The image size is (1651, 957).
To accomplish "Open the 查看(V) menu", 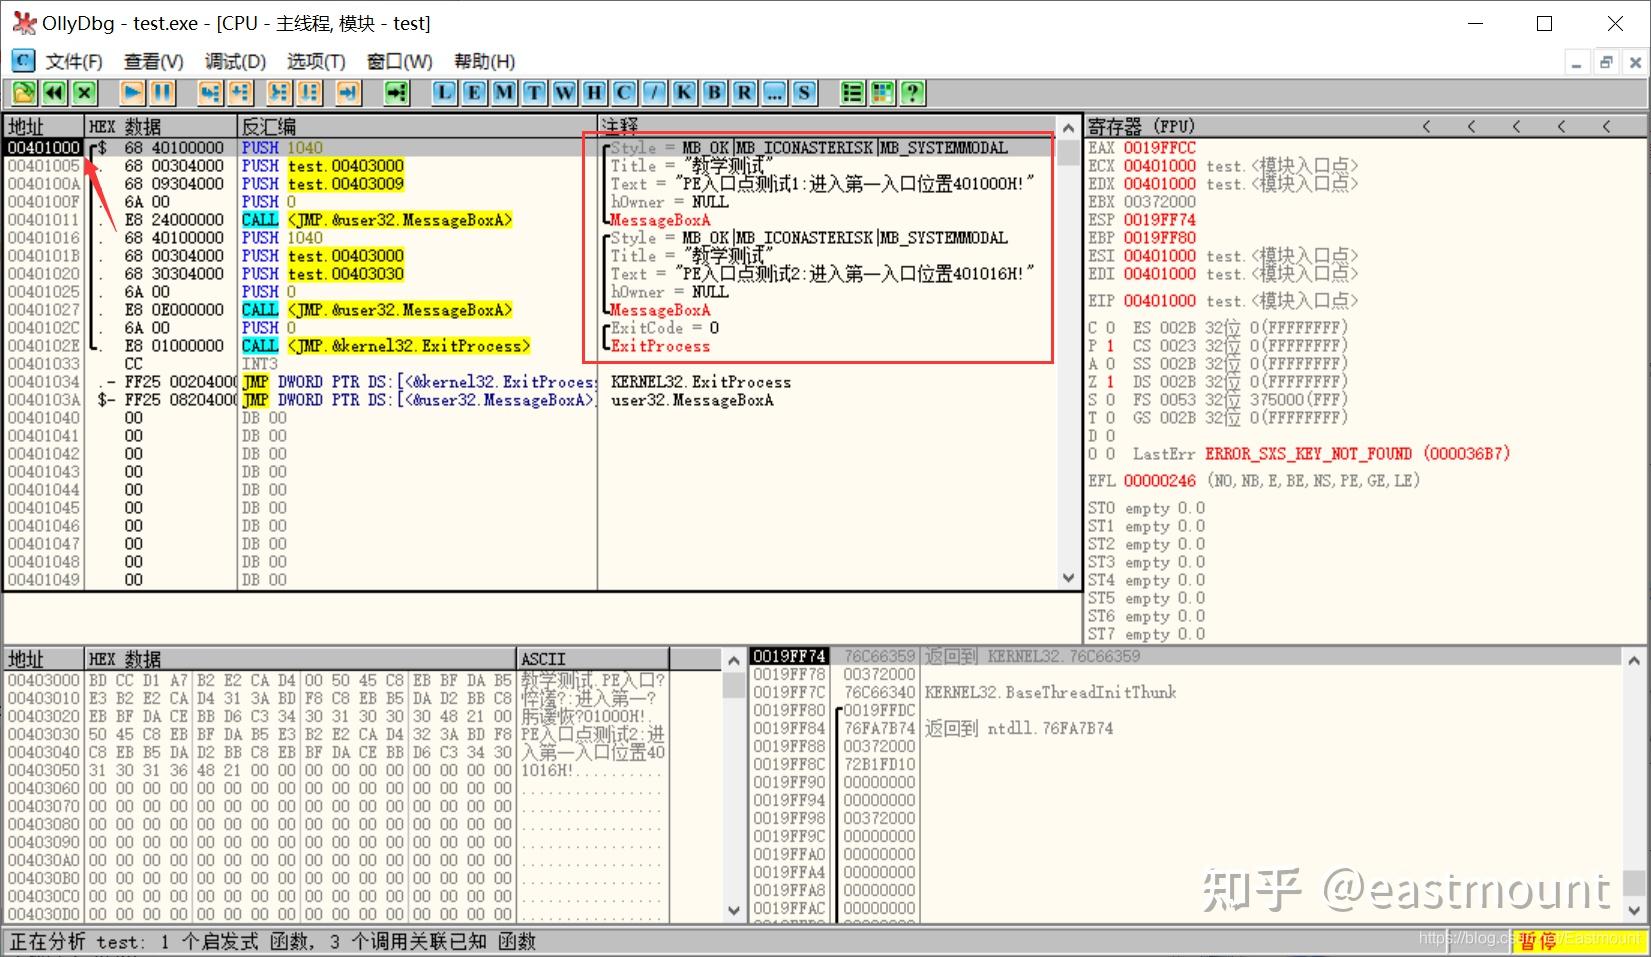I will point(152,61).
